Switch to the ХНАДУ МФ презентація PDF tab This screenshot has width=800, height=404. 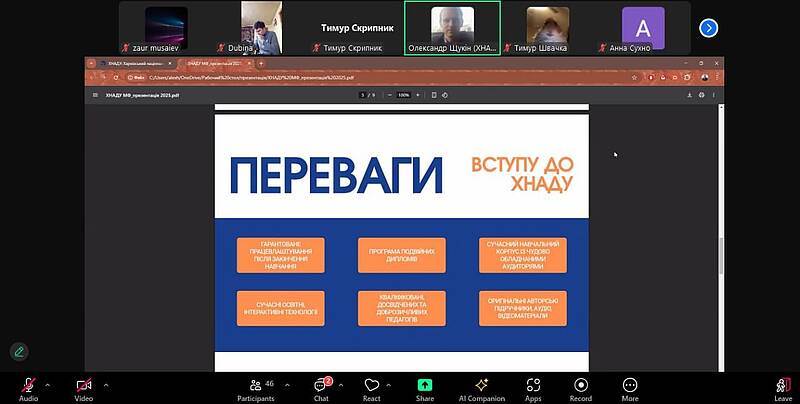[217, 64]
